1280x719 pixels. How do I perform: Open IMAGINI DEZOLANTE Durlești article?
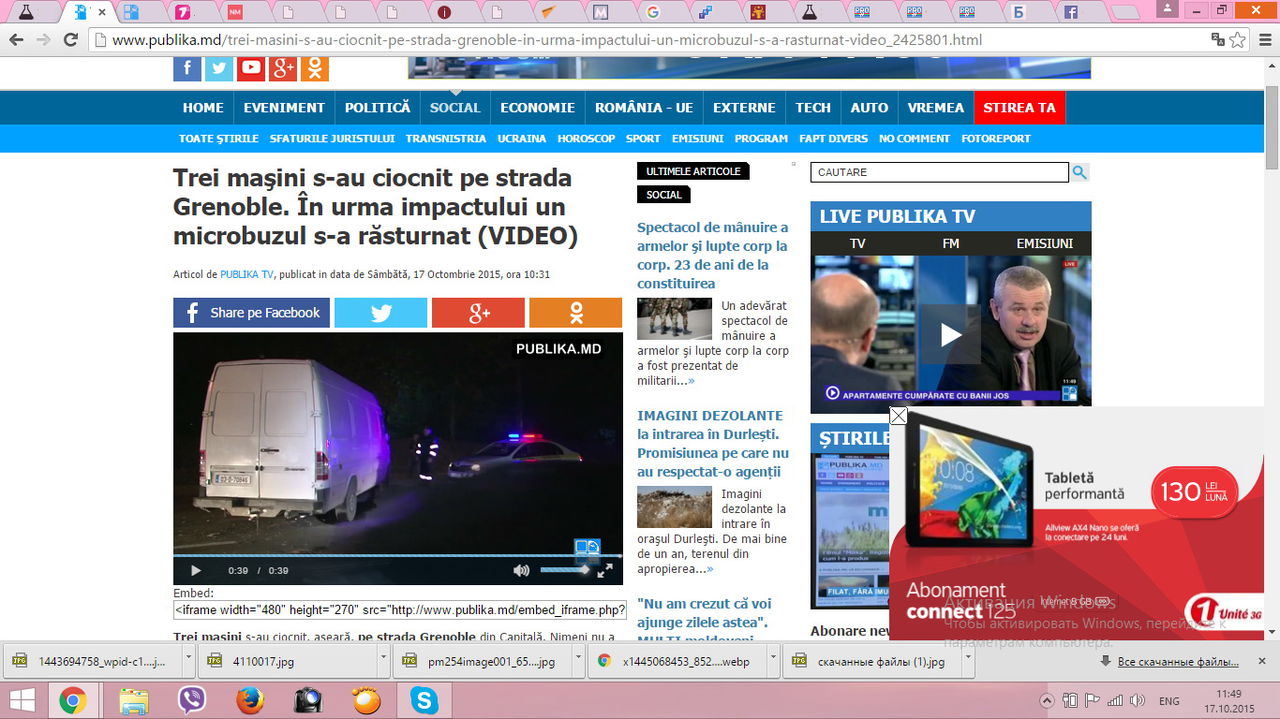[x=713, y=443]
